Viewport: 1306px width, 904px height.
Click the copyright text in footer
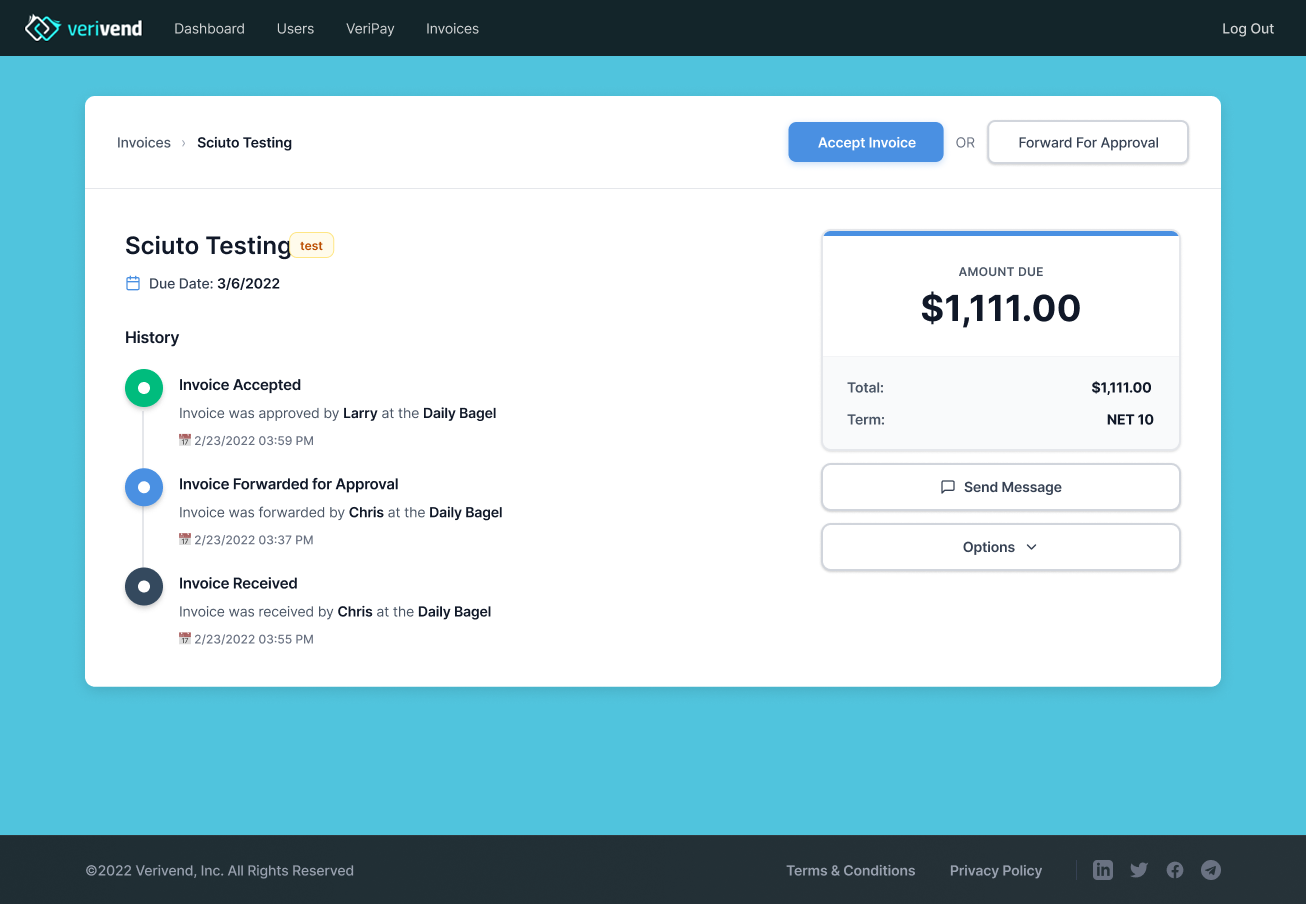(x=219, y=870)
